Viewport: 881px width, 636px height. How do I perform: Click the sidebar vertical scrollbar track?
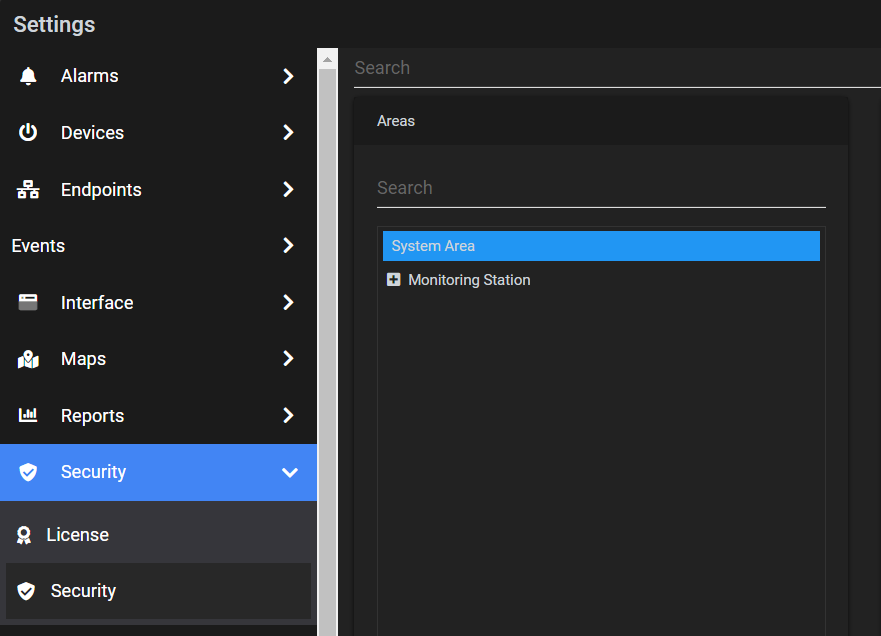click(x=328, y=352)
